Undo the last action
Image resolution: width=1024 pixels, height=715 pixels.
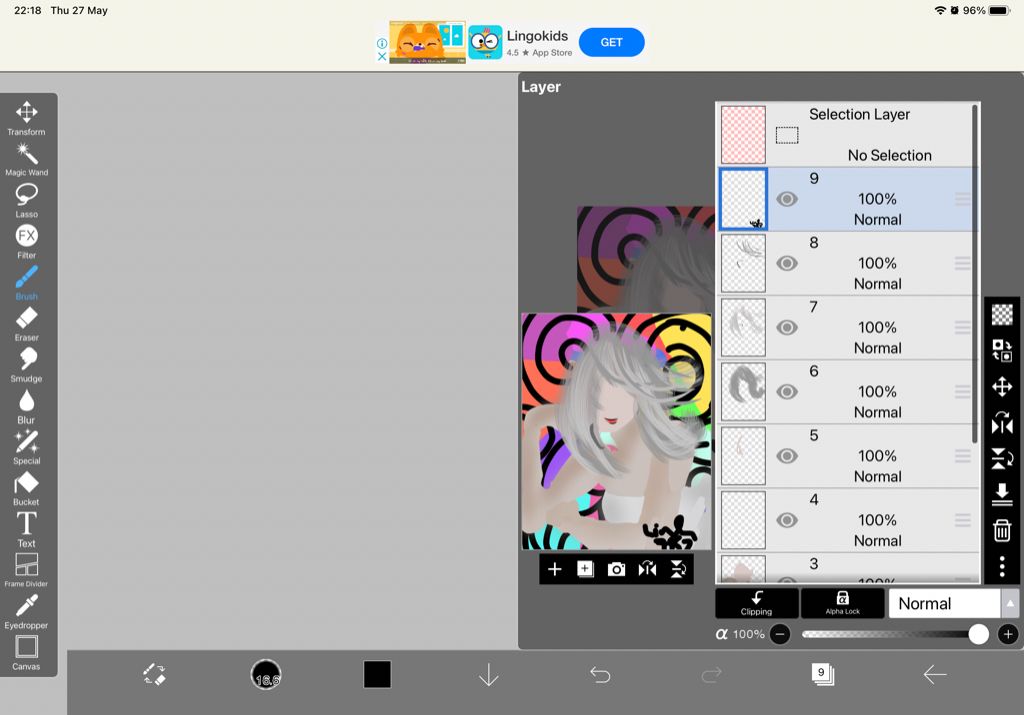click(600, 675)
